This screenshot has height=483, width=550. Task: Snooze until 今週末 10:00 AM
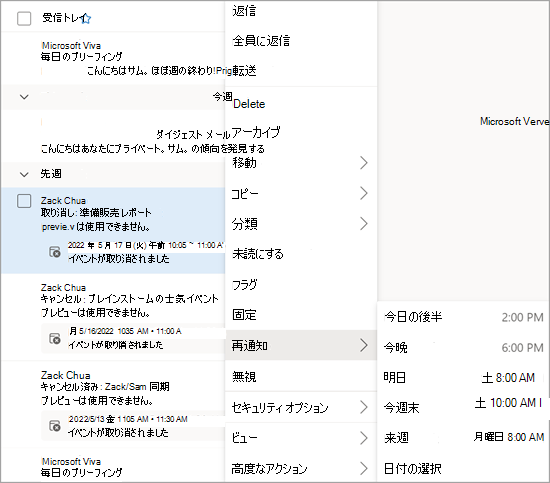click(463, 407)
